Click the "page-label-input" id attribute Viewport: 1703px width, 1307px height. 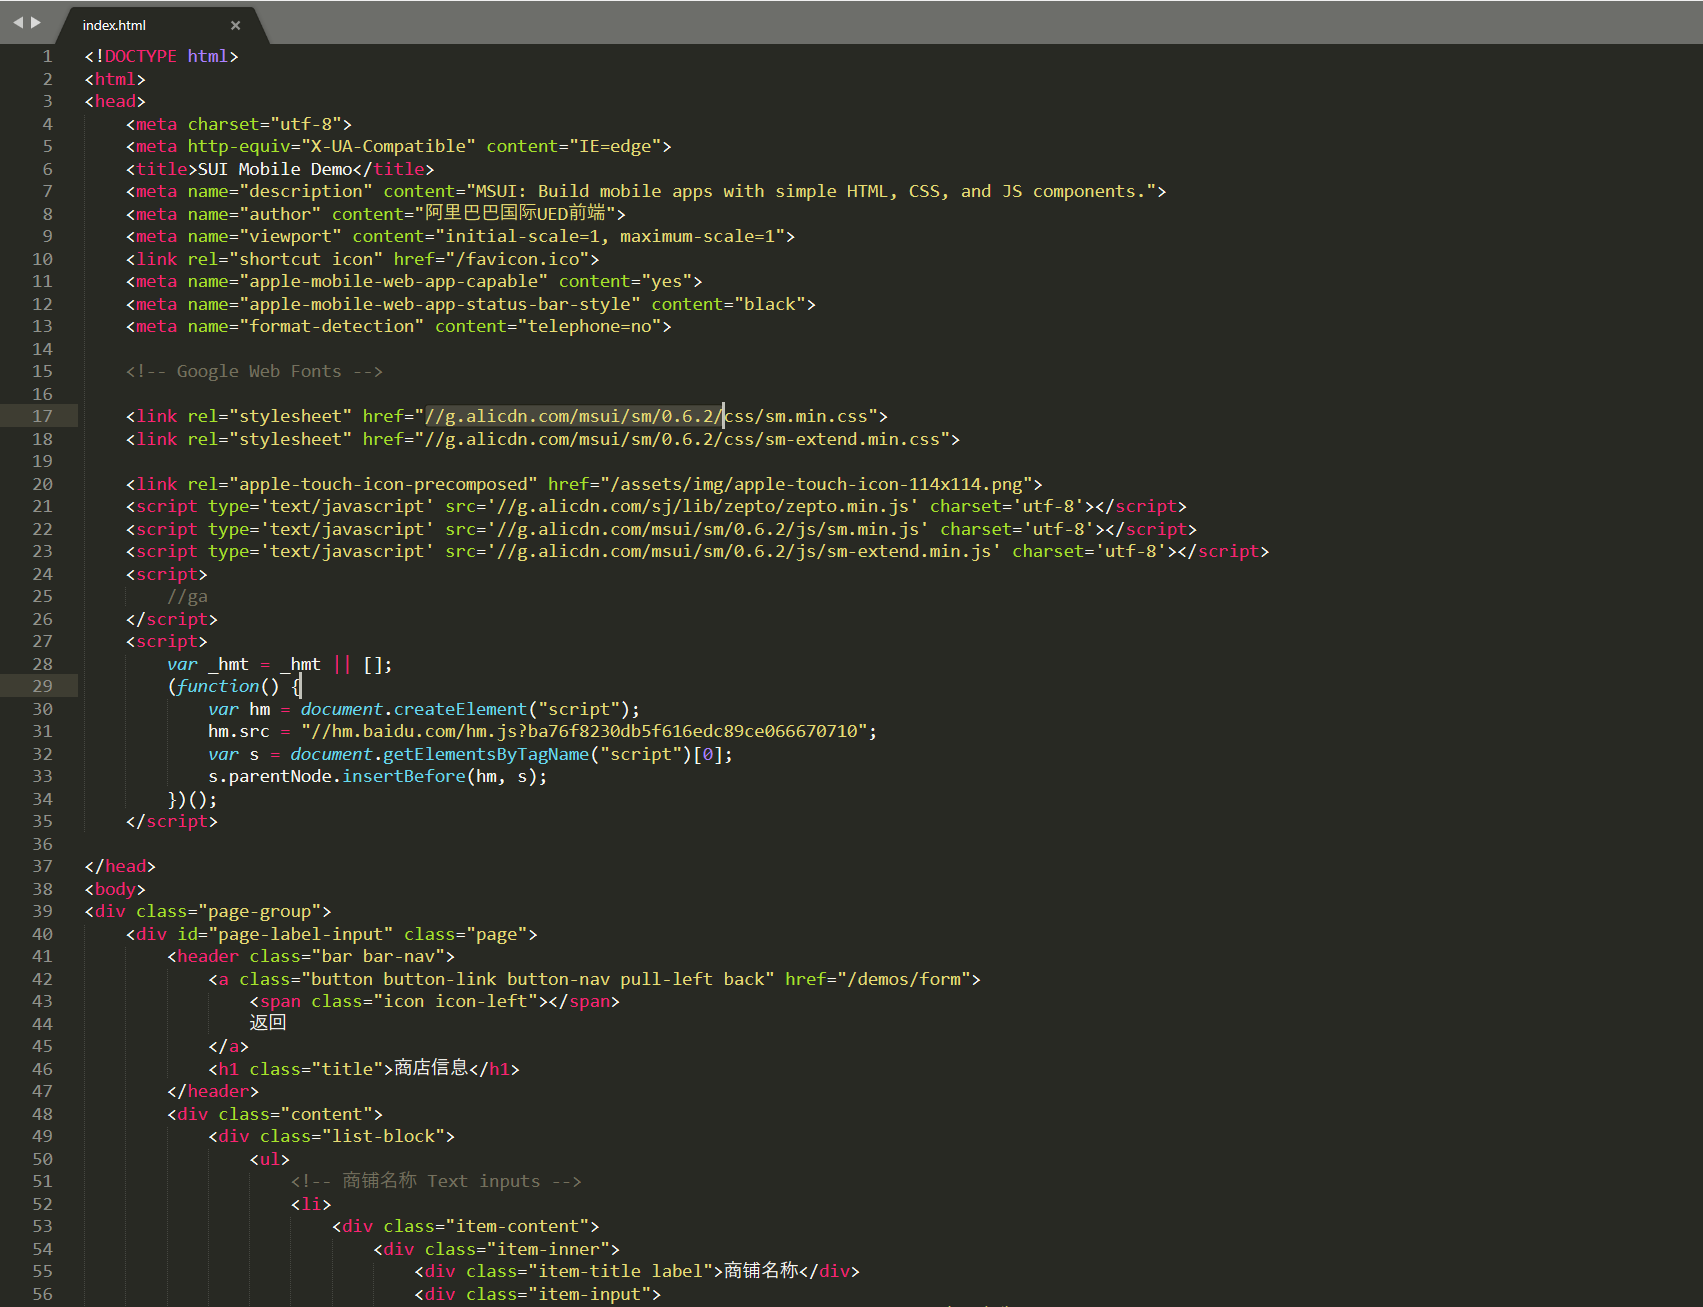285,934
